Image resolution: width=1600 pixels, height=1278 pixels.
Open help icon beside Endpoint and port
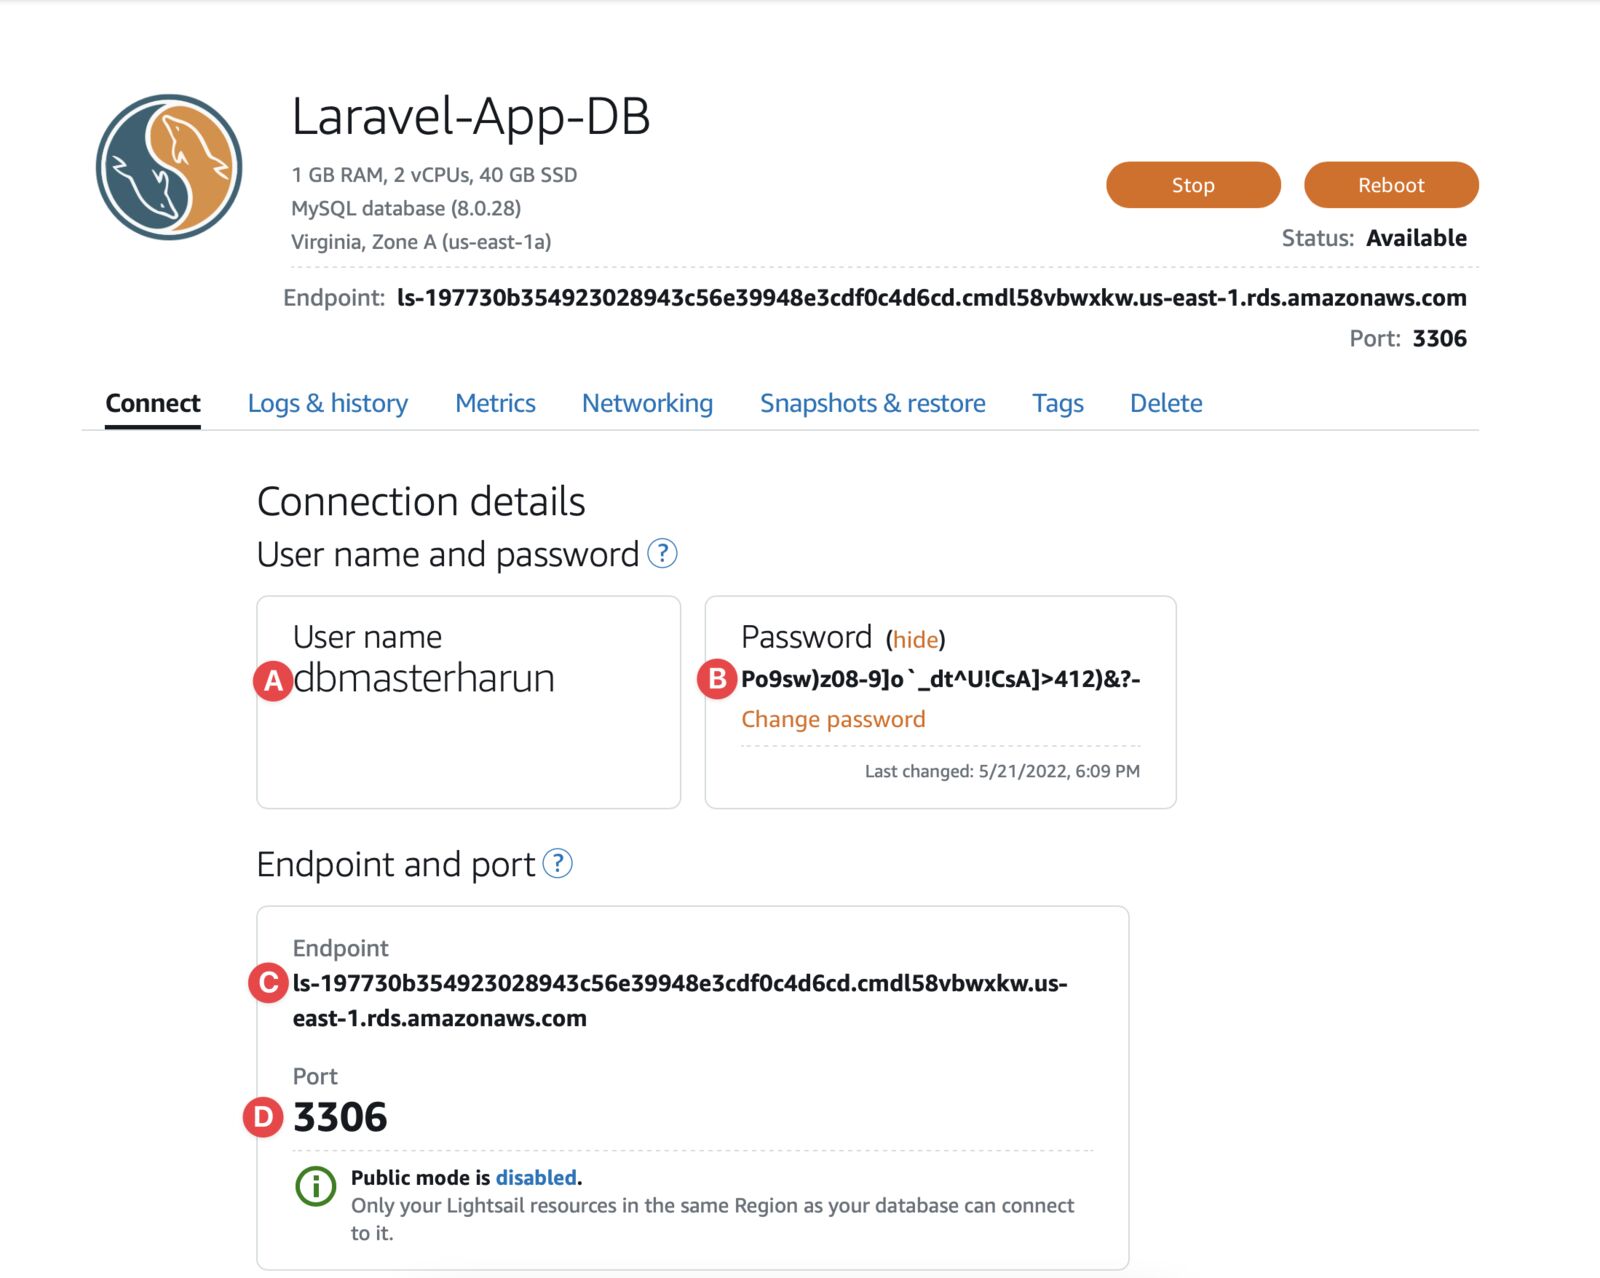click(x=557, y=863)
